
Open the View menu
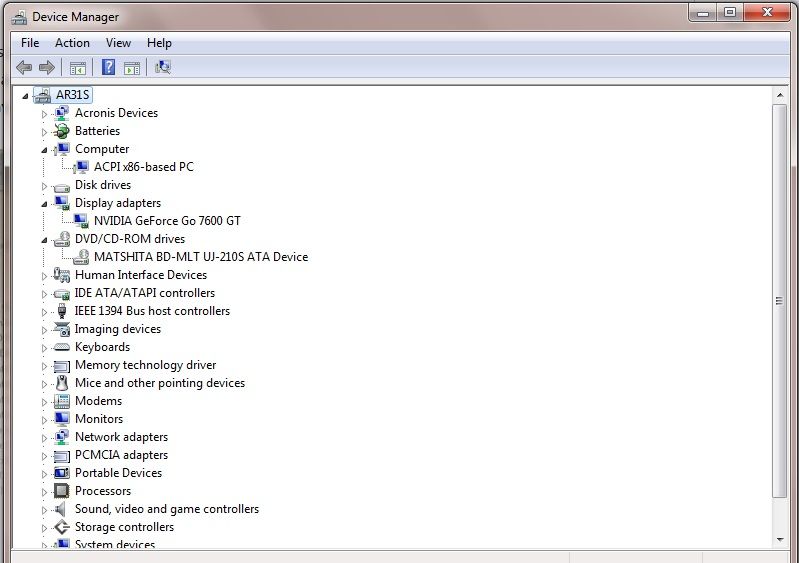[x=118, y=43]
